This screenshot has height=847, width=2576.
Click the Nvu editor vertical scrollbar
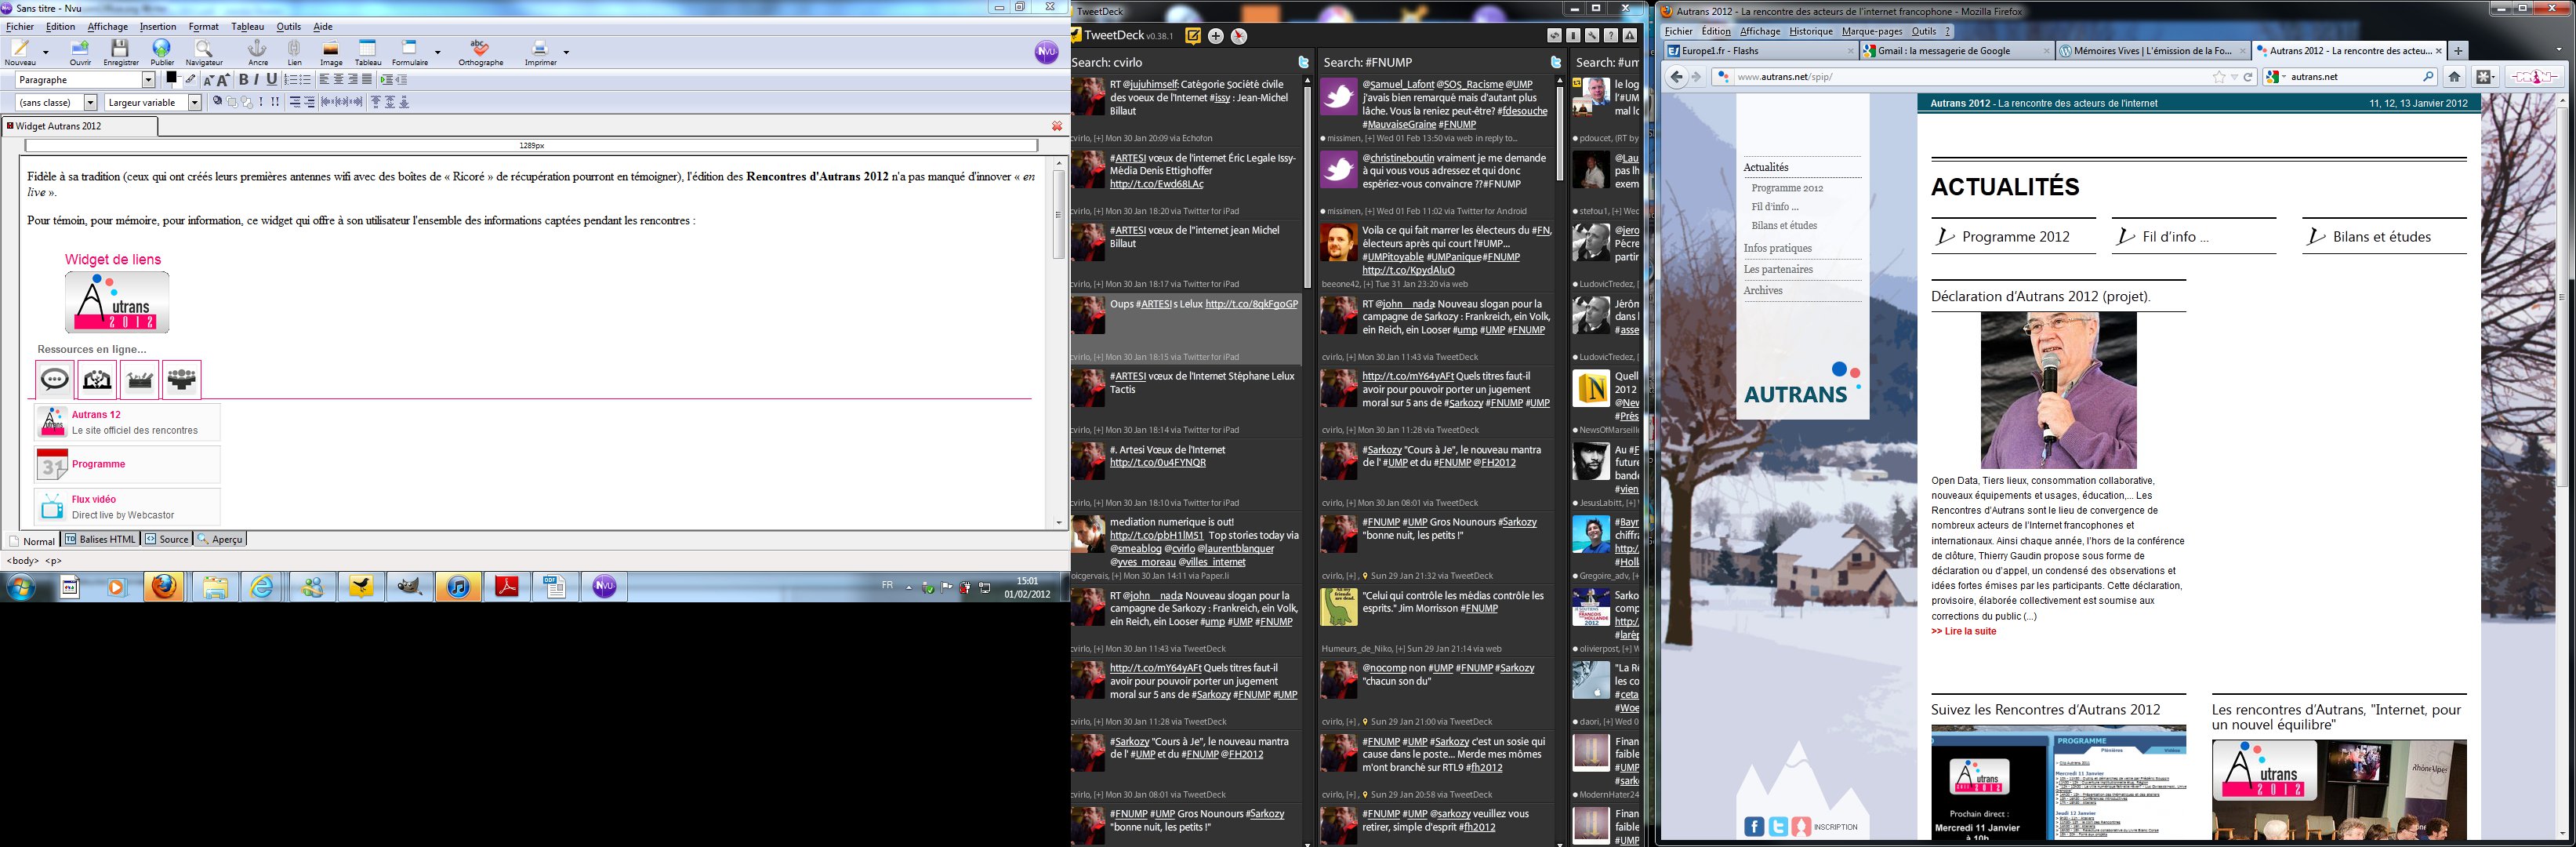(1059, 341)
